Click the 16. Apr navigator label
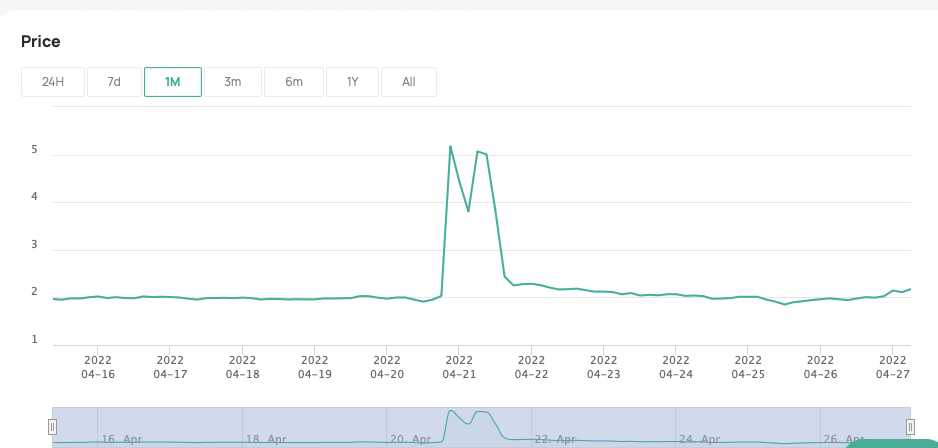Screen dimensions: 938x448 pos(122,439)
